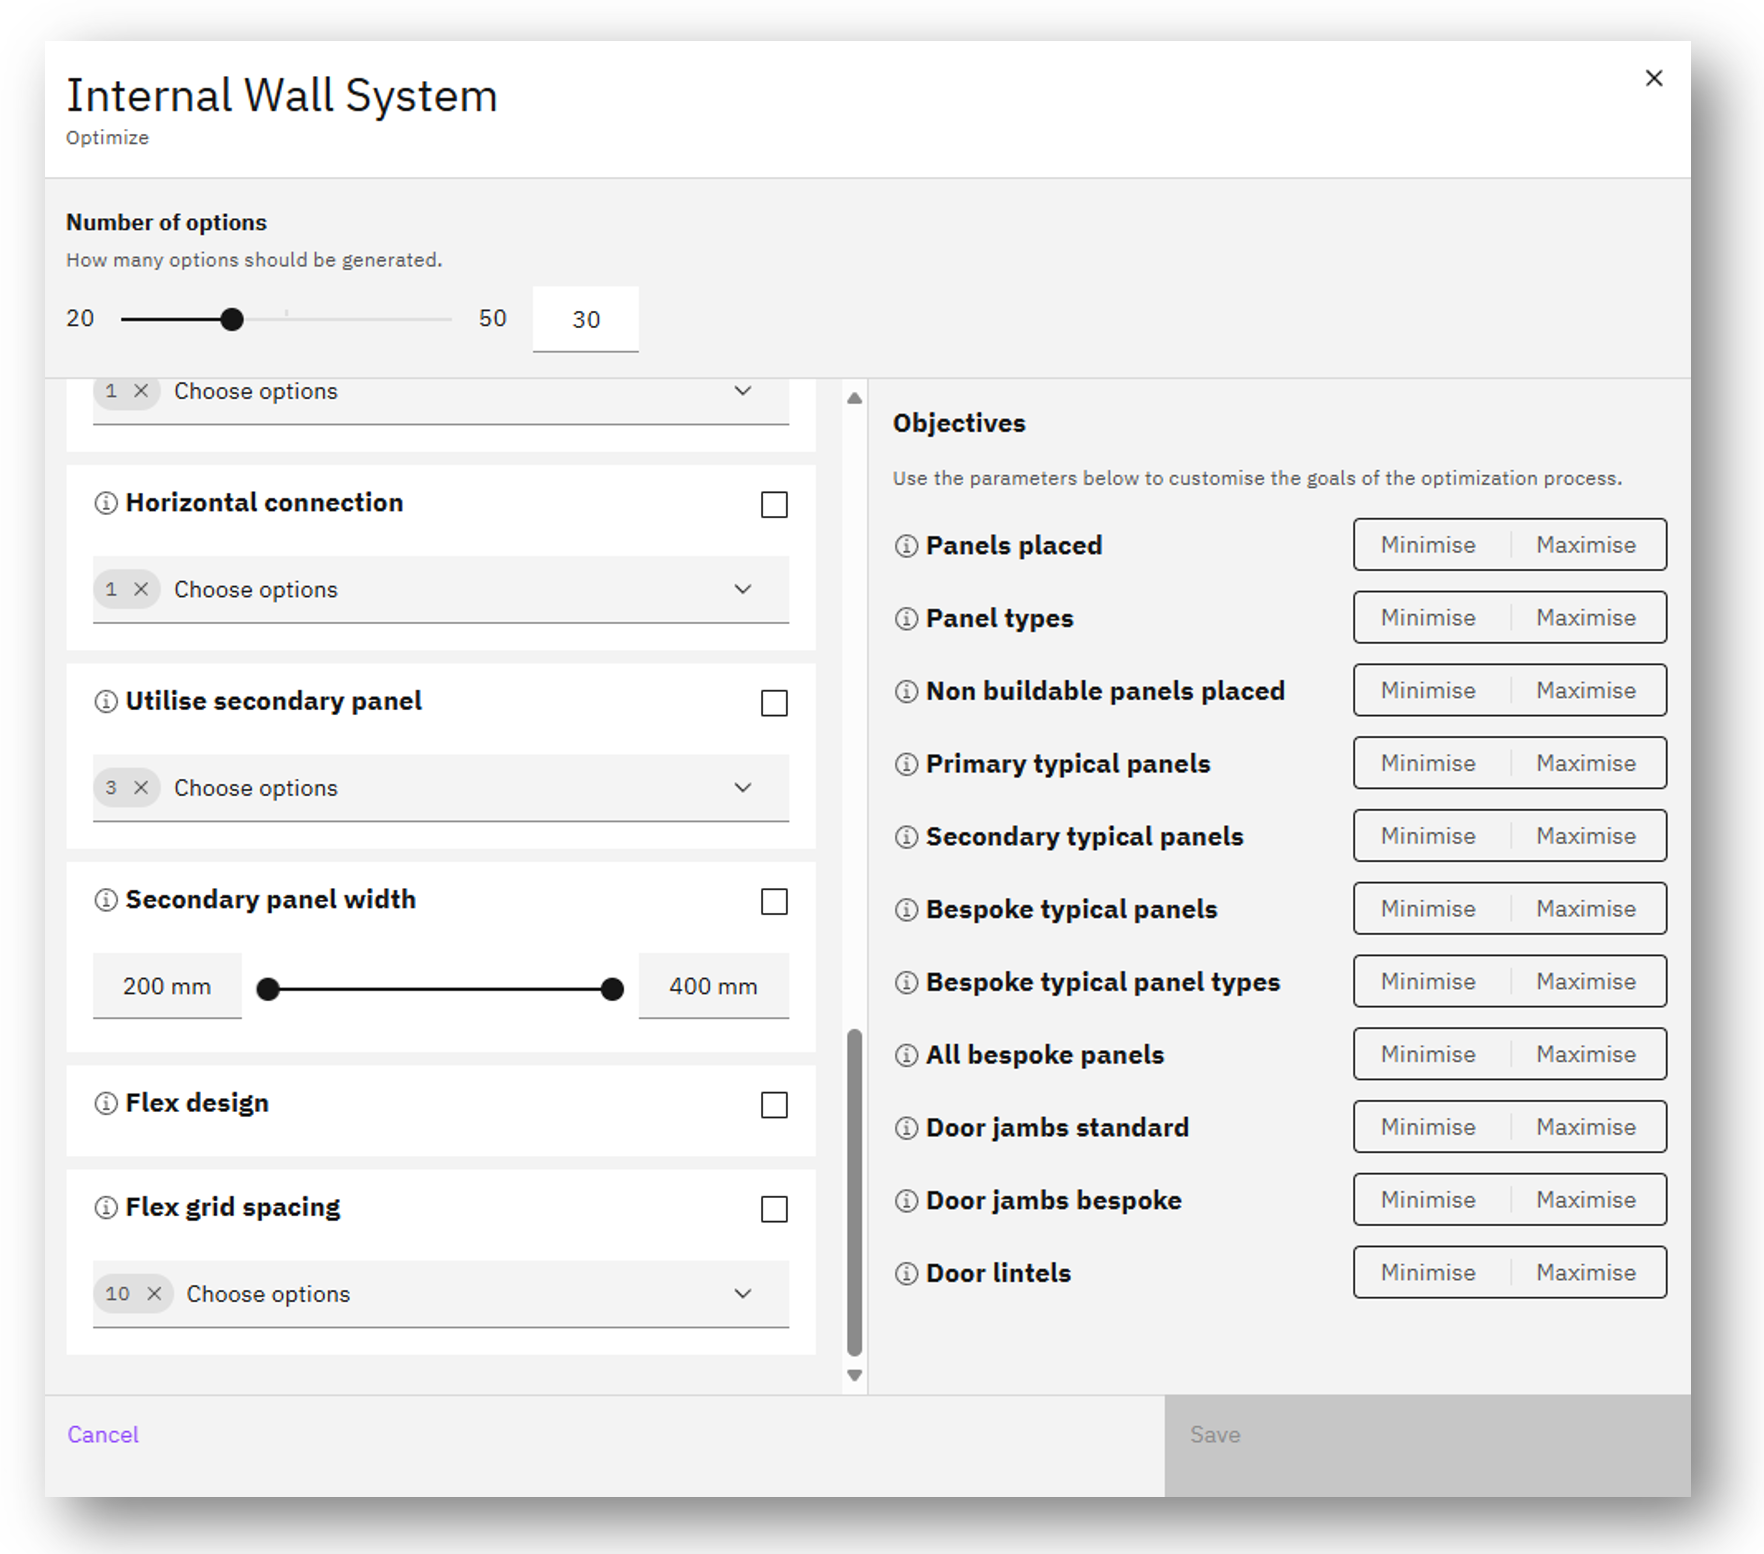Click info icon beside Bespoke typical panels
1764x1554 pixels.
pyautogui.click(x=906, y=910)
